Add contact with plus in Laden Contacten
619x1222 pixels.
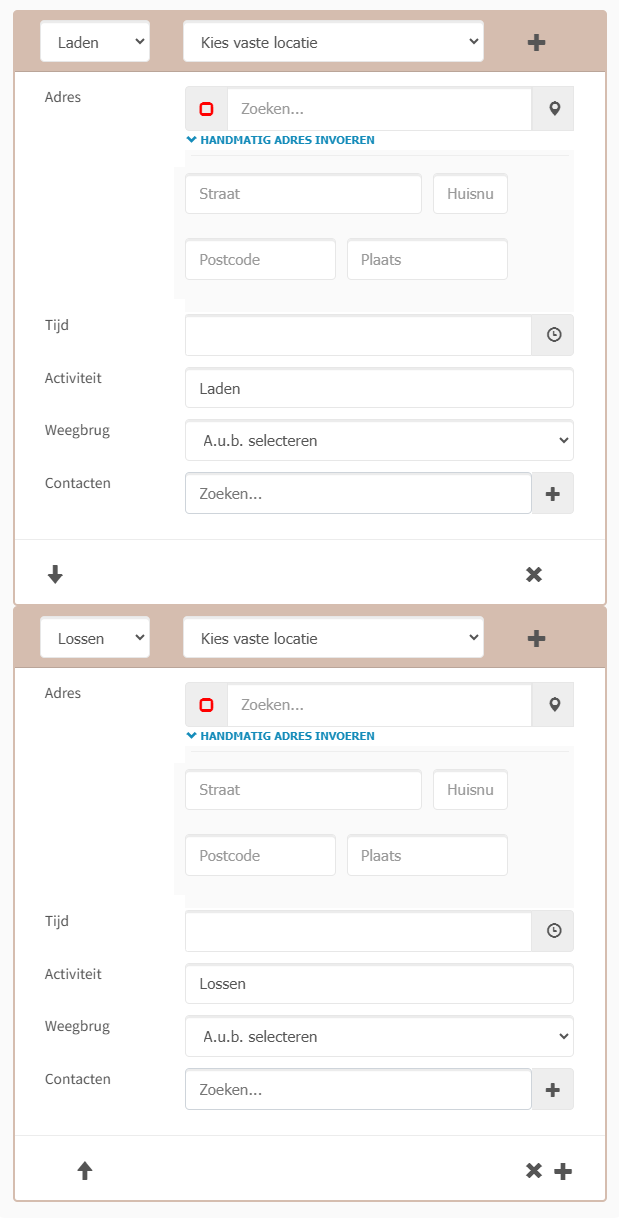pos(553,493)
